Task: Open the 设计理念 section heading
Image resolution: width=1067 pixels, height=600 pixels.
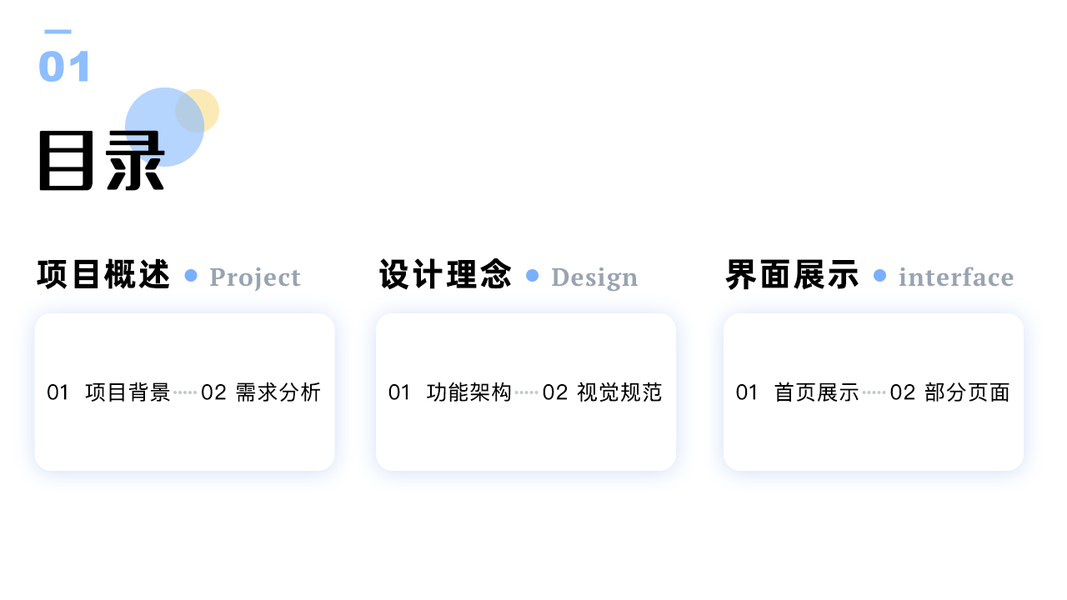Action: tap(445, 275)
